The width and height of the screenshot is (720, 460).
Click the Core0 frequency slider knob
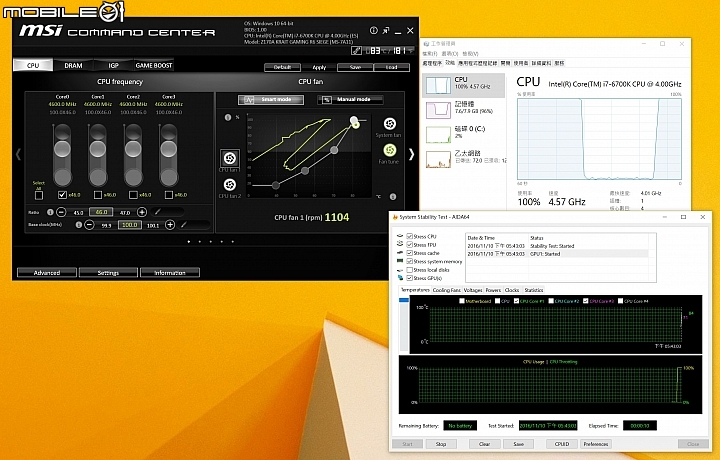tap(62, 149)
